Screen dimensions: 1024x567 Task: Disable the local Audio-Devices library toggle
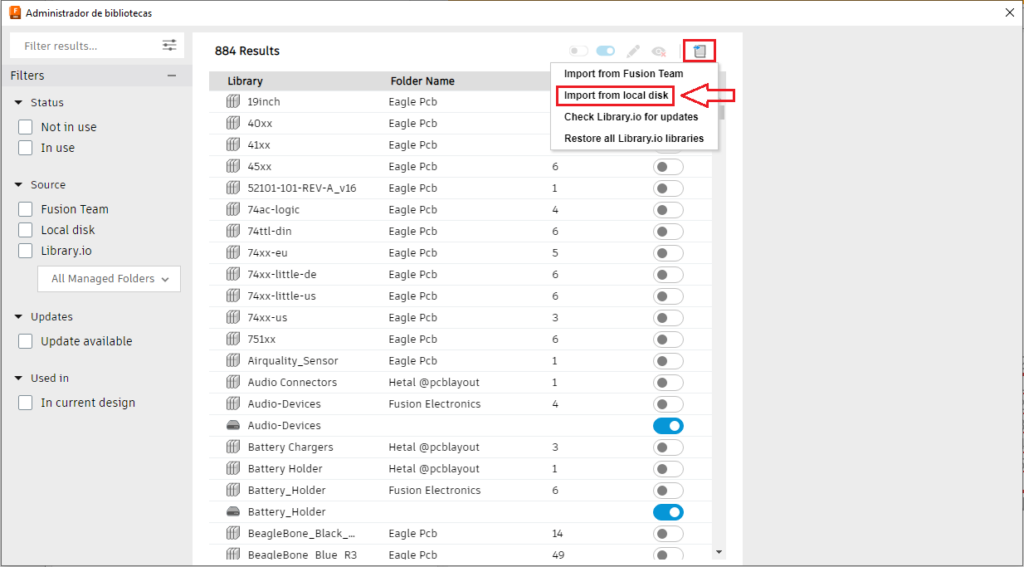(668, 426)
